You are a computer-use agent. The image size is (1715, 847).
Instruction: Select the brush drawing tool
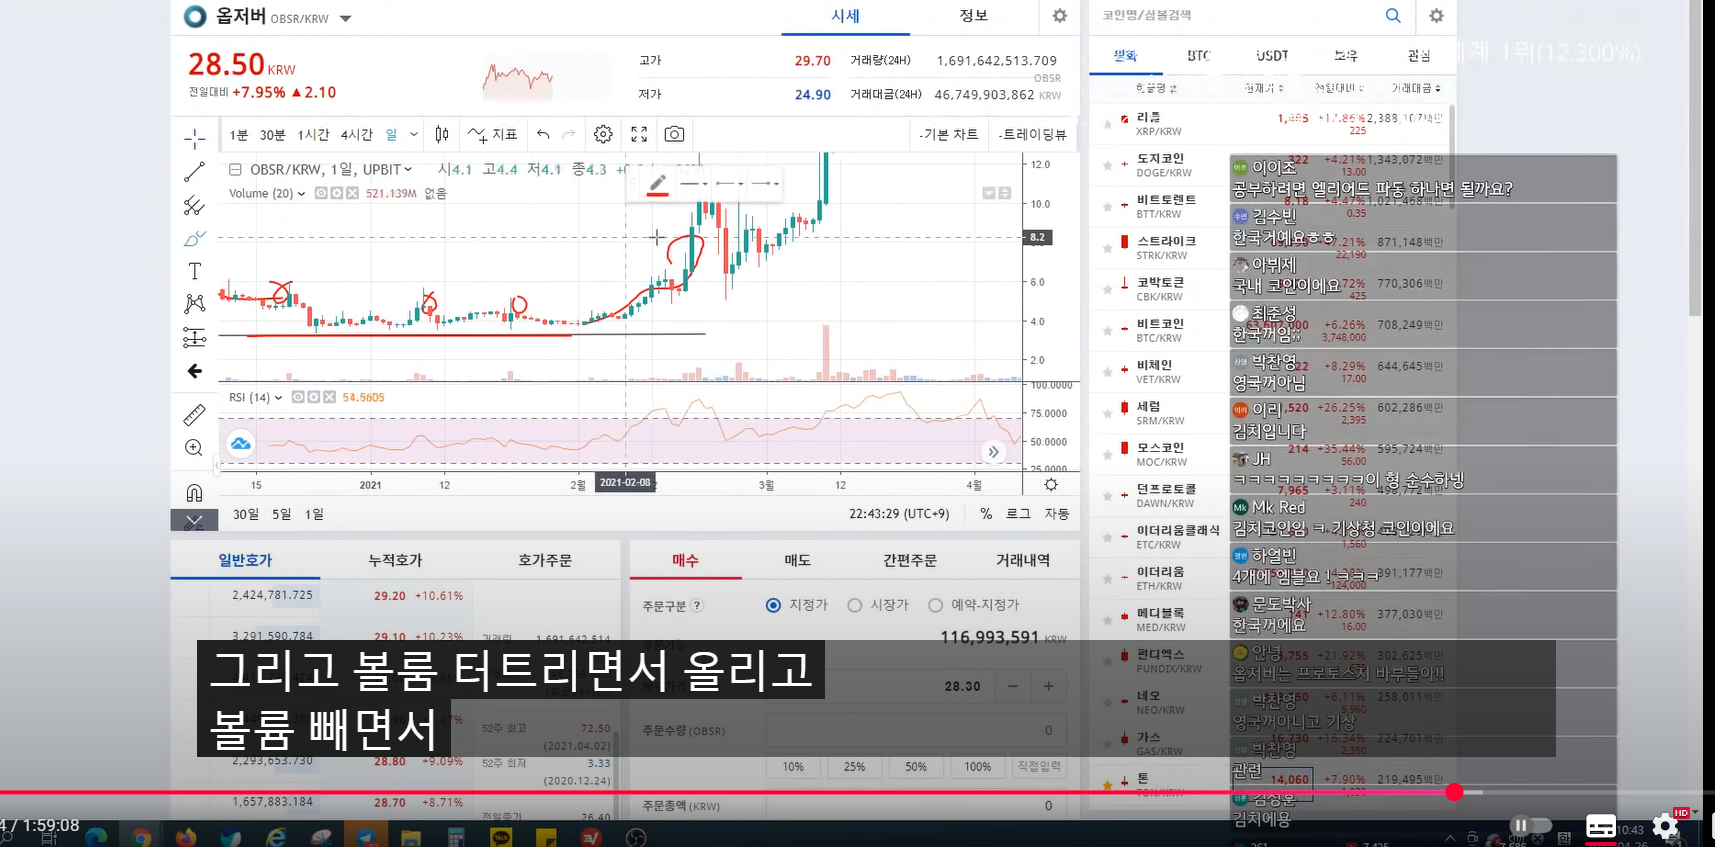click(x=195, y=238)
